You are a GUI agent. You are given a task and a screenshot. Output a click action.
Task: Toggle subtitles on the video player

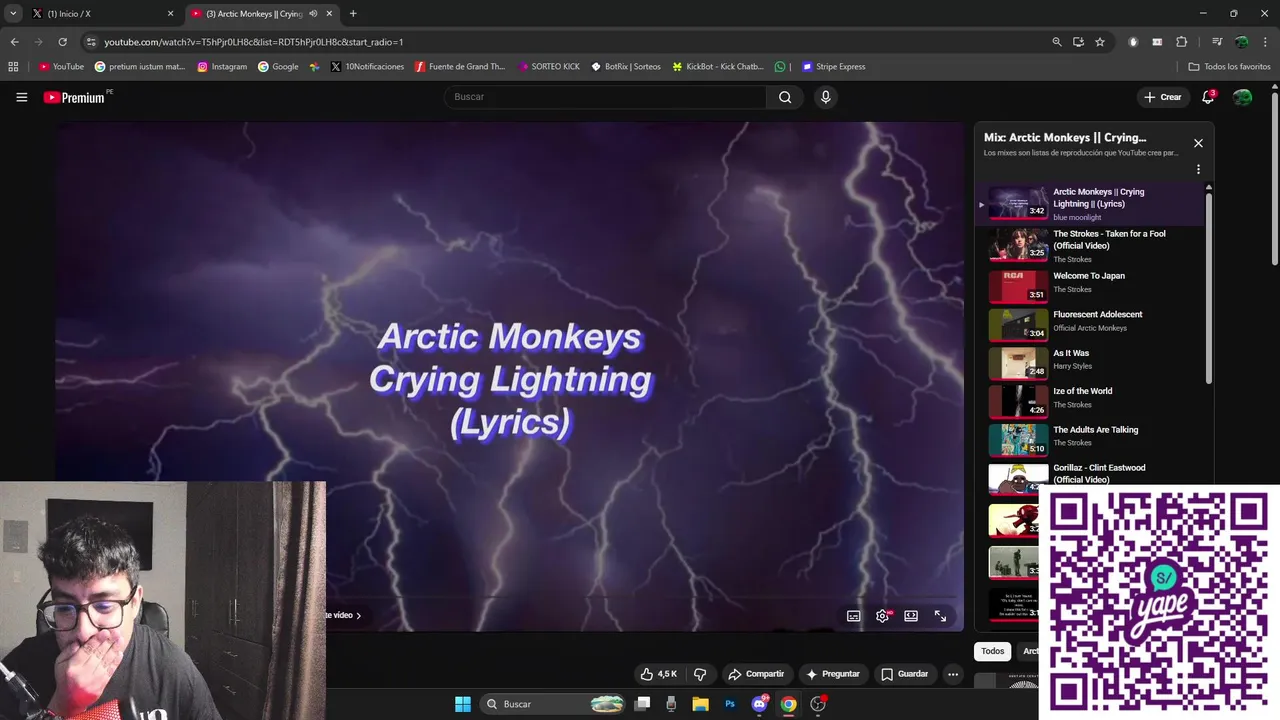[853, 616]
